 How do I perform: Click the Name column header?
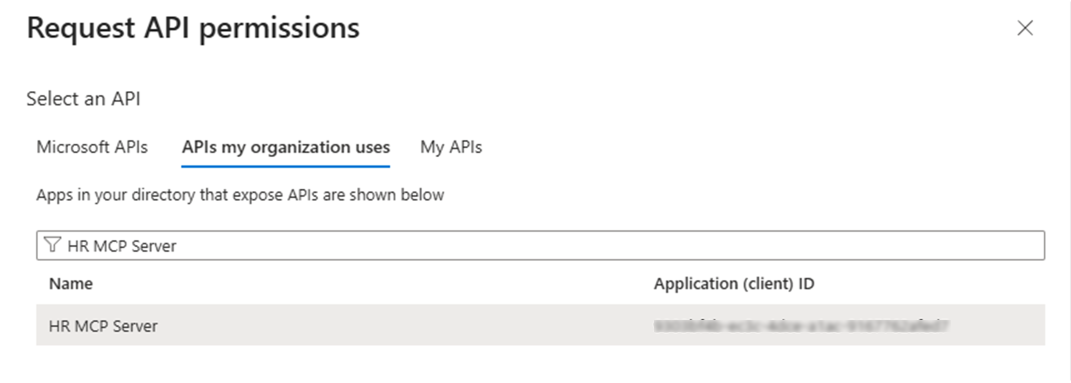click(x=71, y=284)
